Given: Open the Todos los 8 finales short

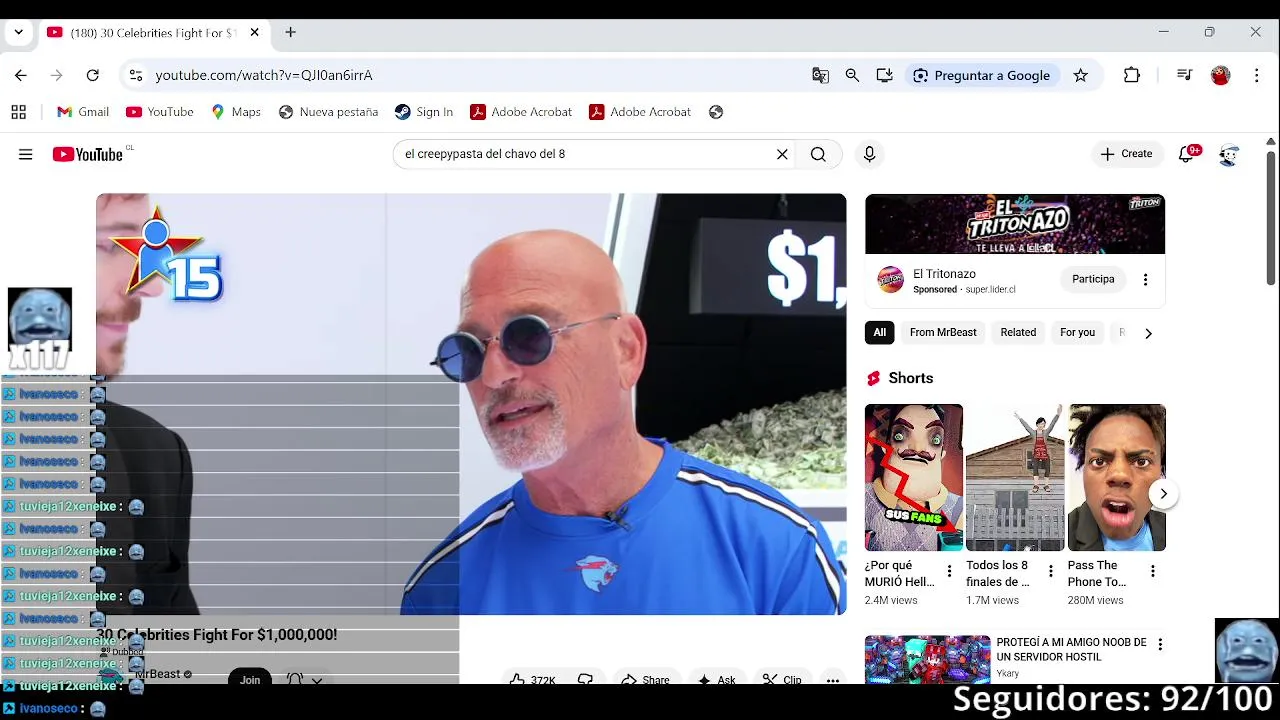Looking at the screenshot, I should point(1015,477).
